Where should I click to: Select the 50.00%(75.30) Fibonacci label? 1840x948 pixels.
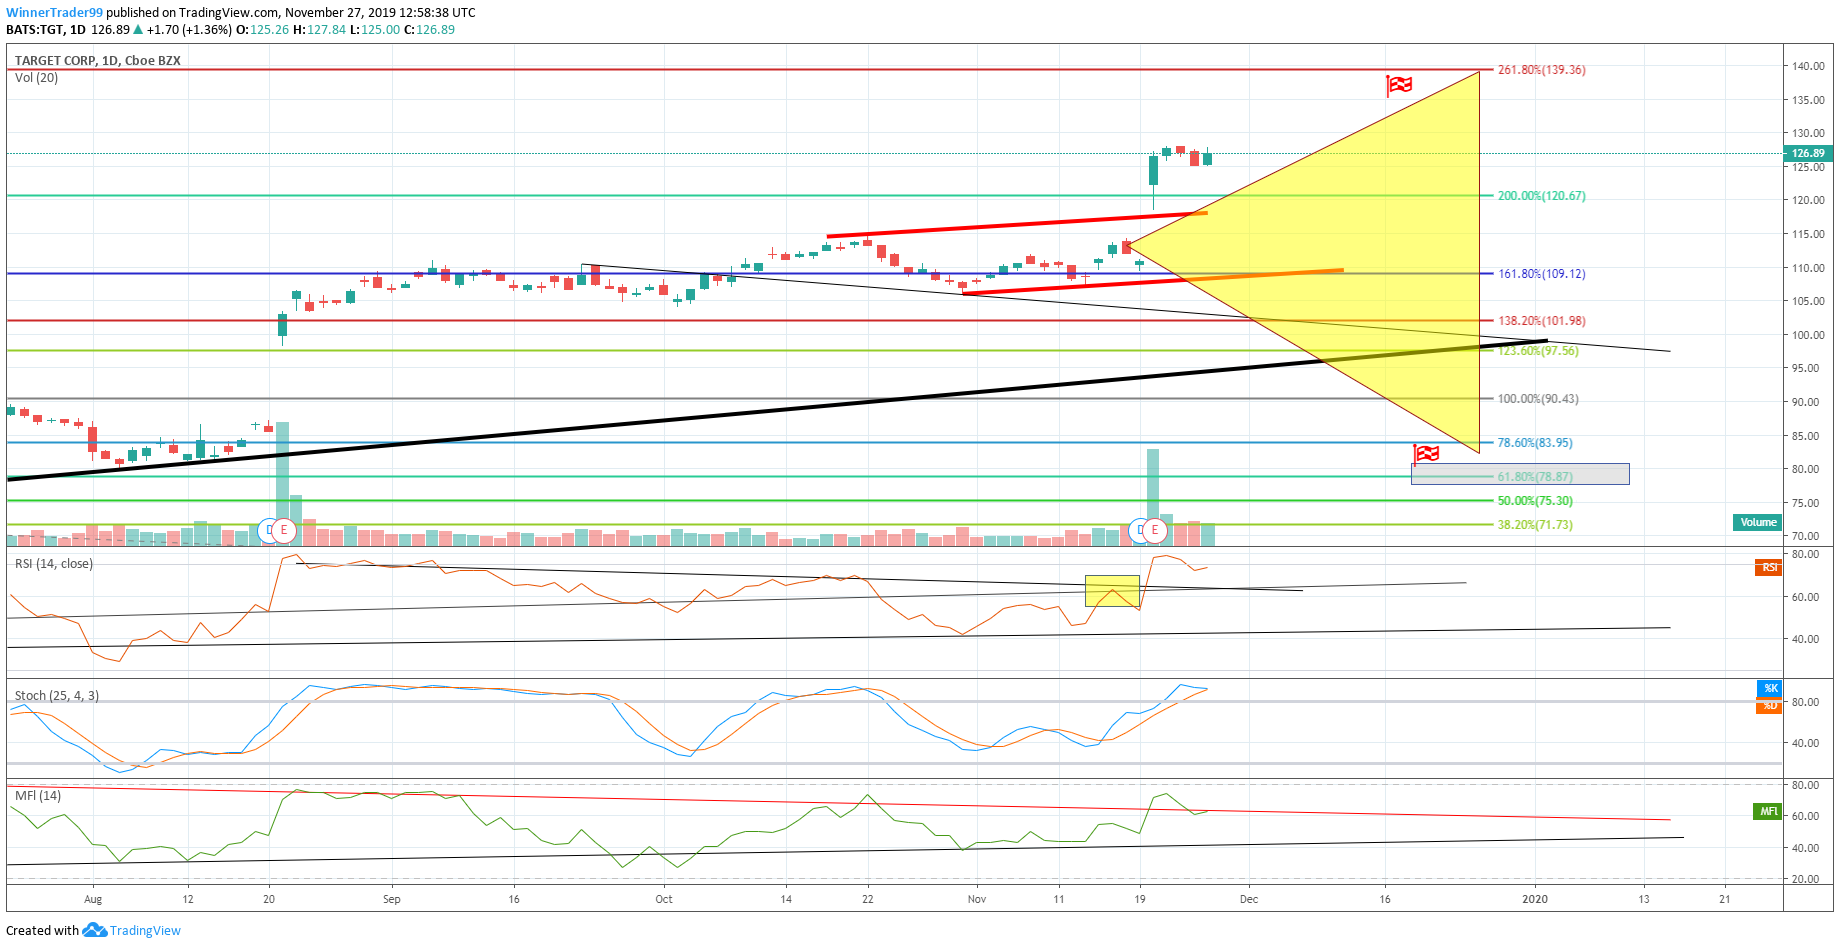(x=1534, y=501)
